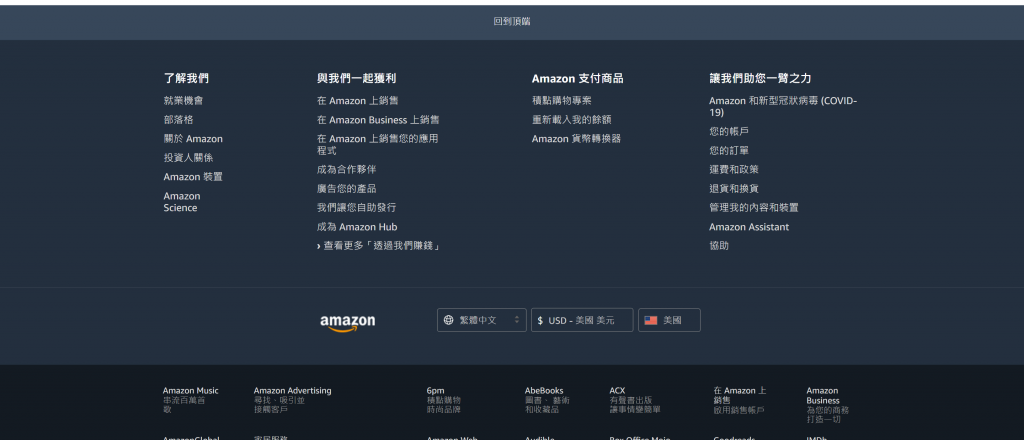Open the 成為合作夥伴 link

tap(347, 169)
